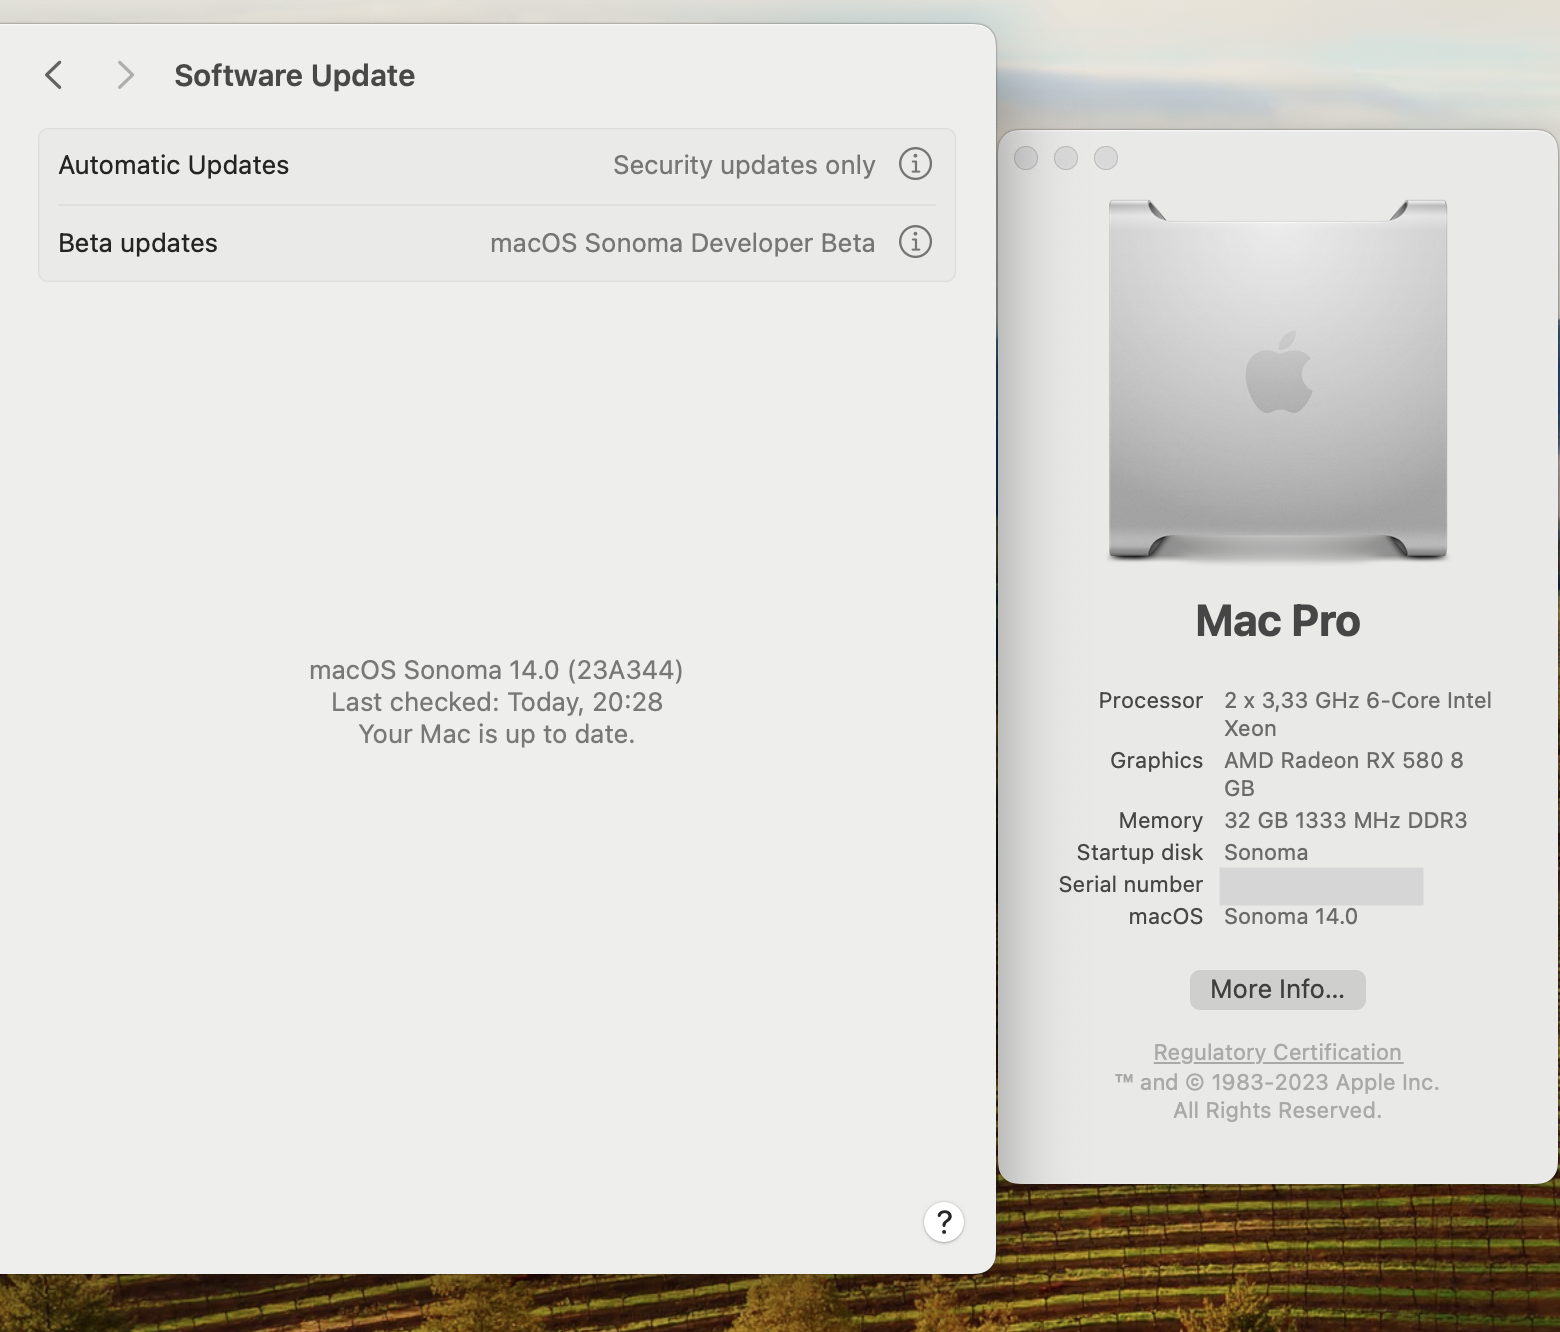The width and height of the screenshot is (1560, 1332).
Task: Go back with the left chevron
Action: pyautogui.click(x=54, y=75)
